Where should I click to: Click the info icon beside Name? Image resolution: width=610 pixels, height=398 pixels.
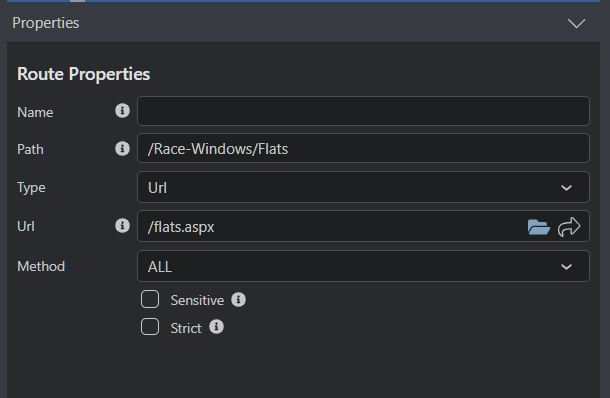(x=122, y=111)
